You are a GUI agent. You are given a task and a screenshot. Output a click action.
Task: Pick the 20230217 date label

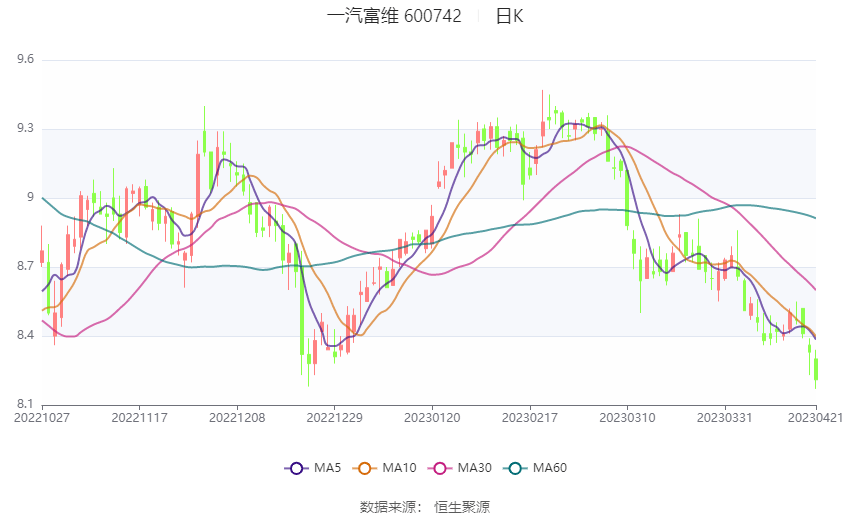point(530,418)
